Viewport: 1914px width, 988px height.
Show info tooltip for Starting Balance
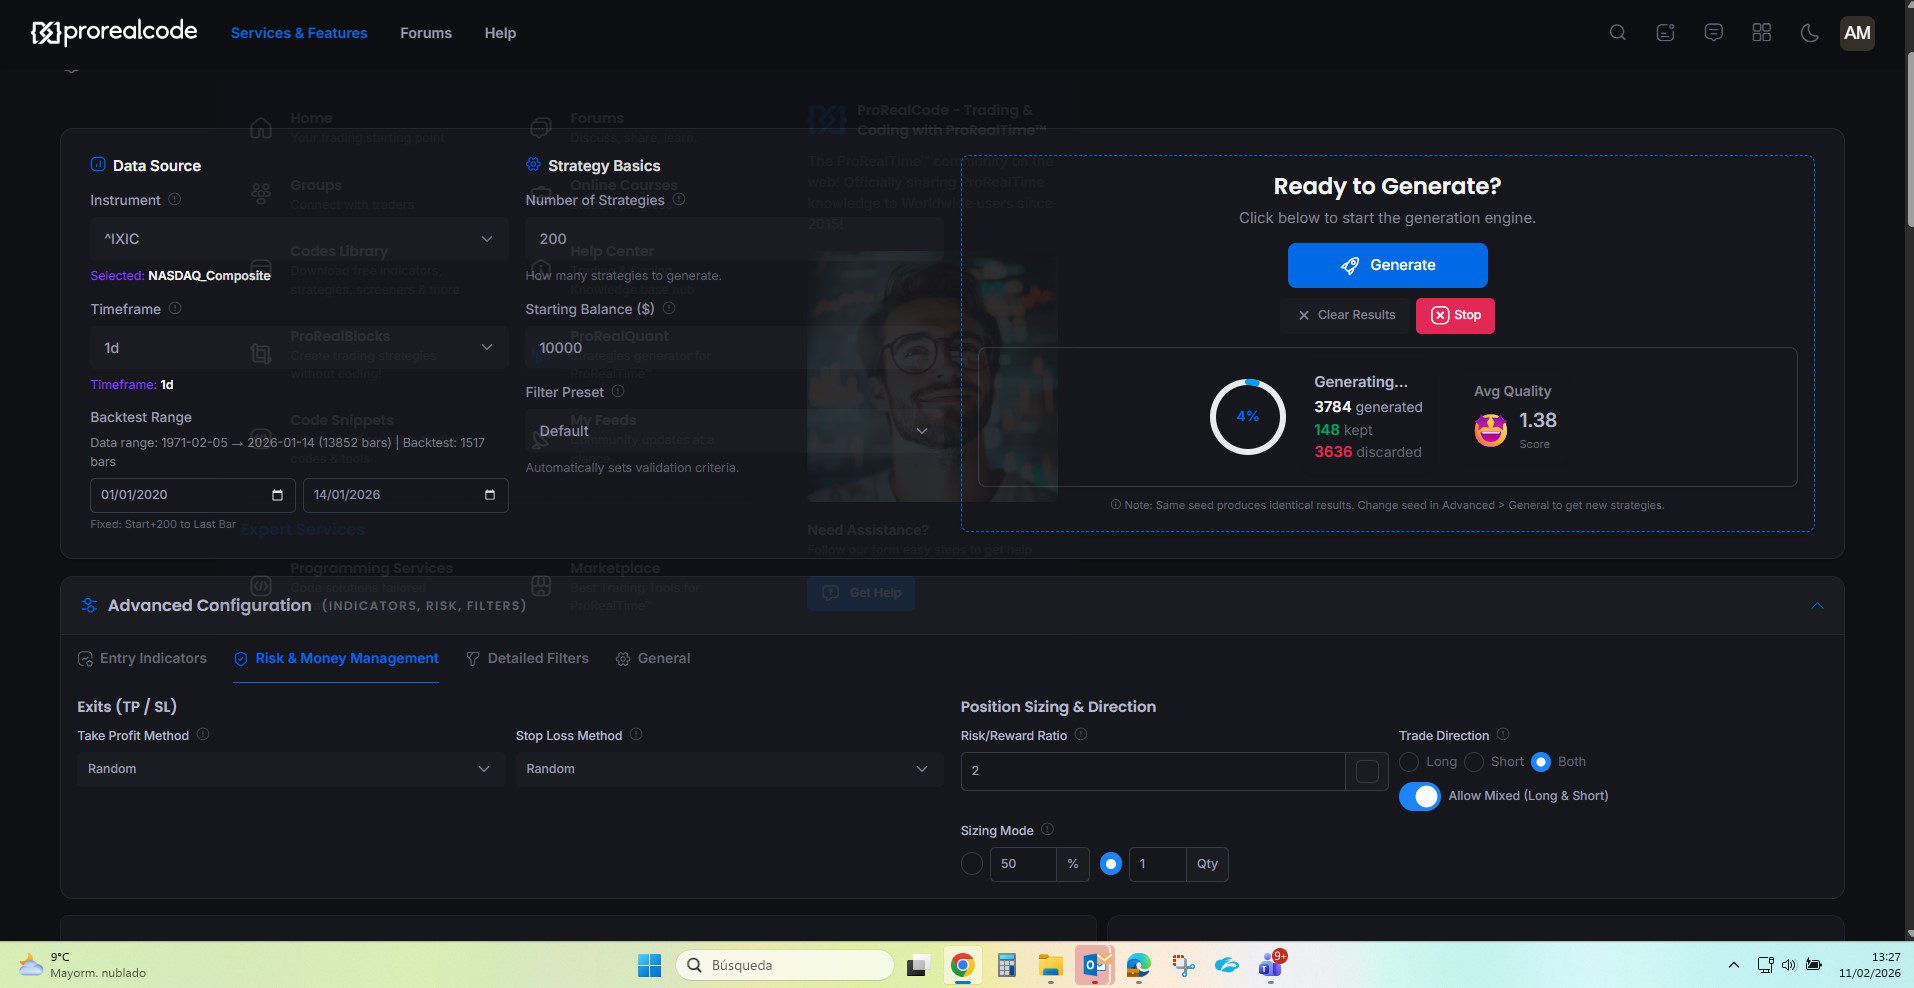point(669,308)
